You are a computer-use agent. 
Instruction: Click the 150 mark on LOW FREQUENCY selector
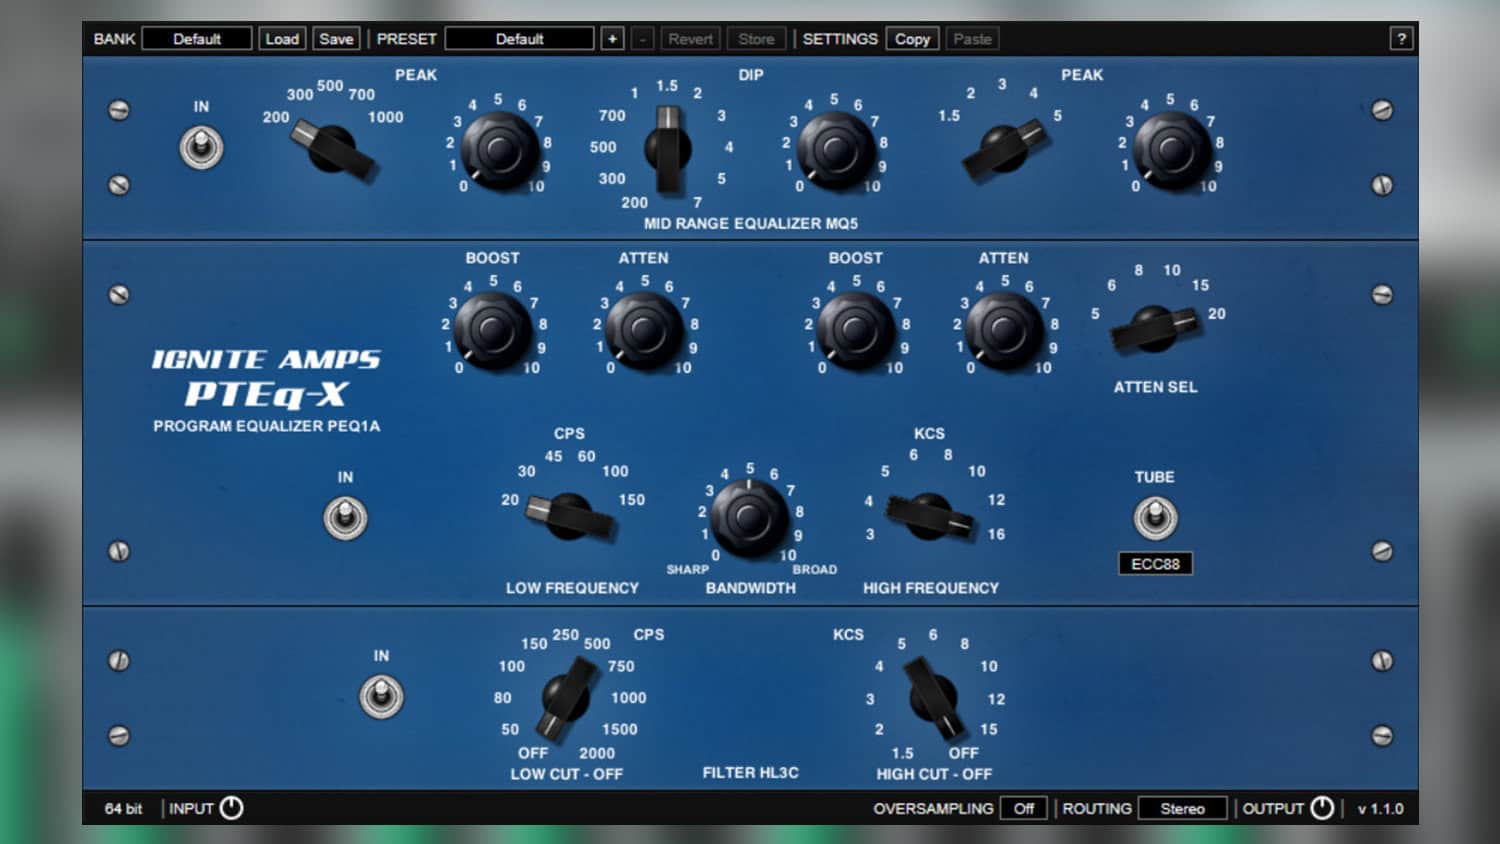(x=631, y=499)
